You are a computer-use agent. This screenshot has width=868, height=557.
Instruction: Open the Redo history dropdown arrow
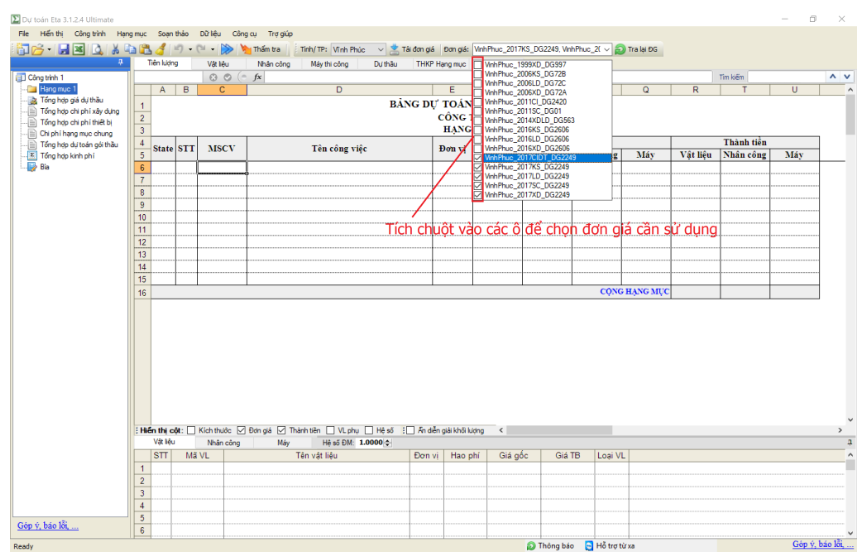(x=213, y=49)
